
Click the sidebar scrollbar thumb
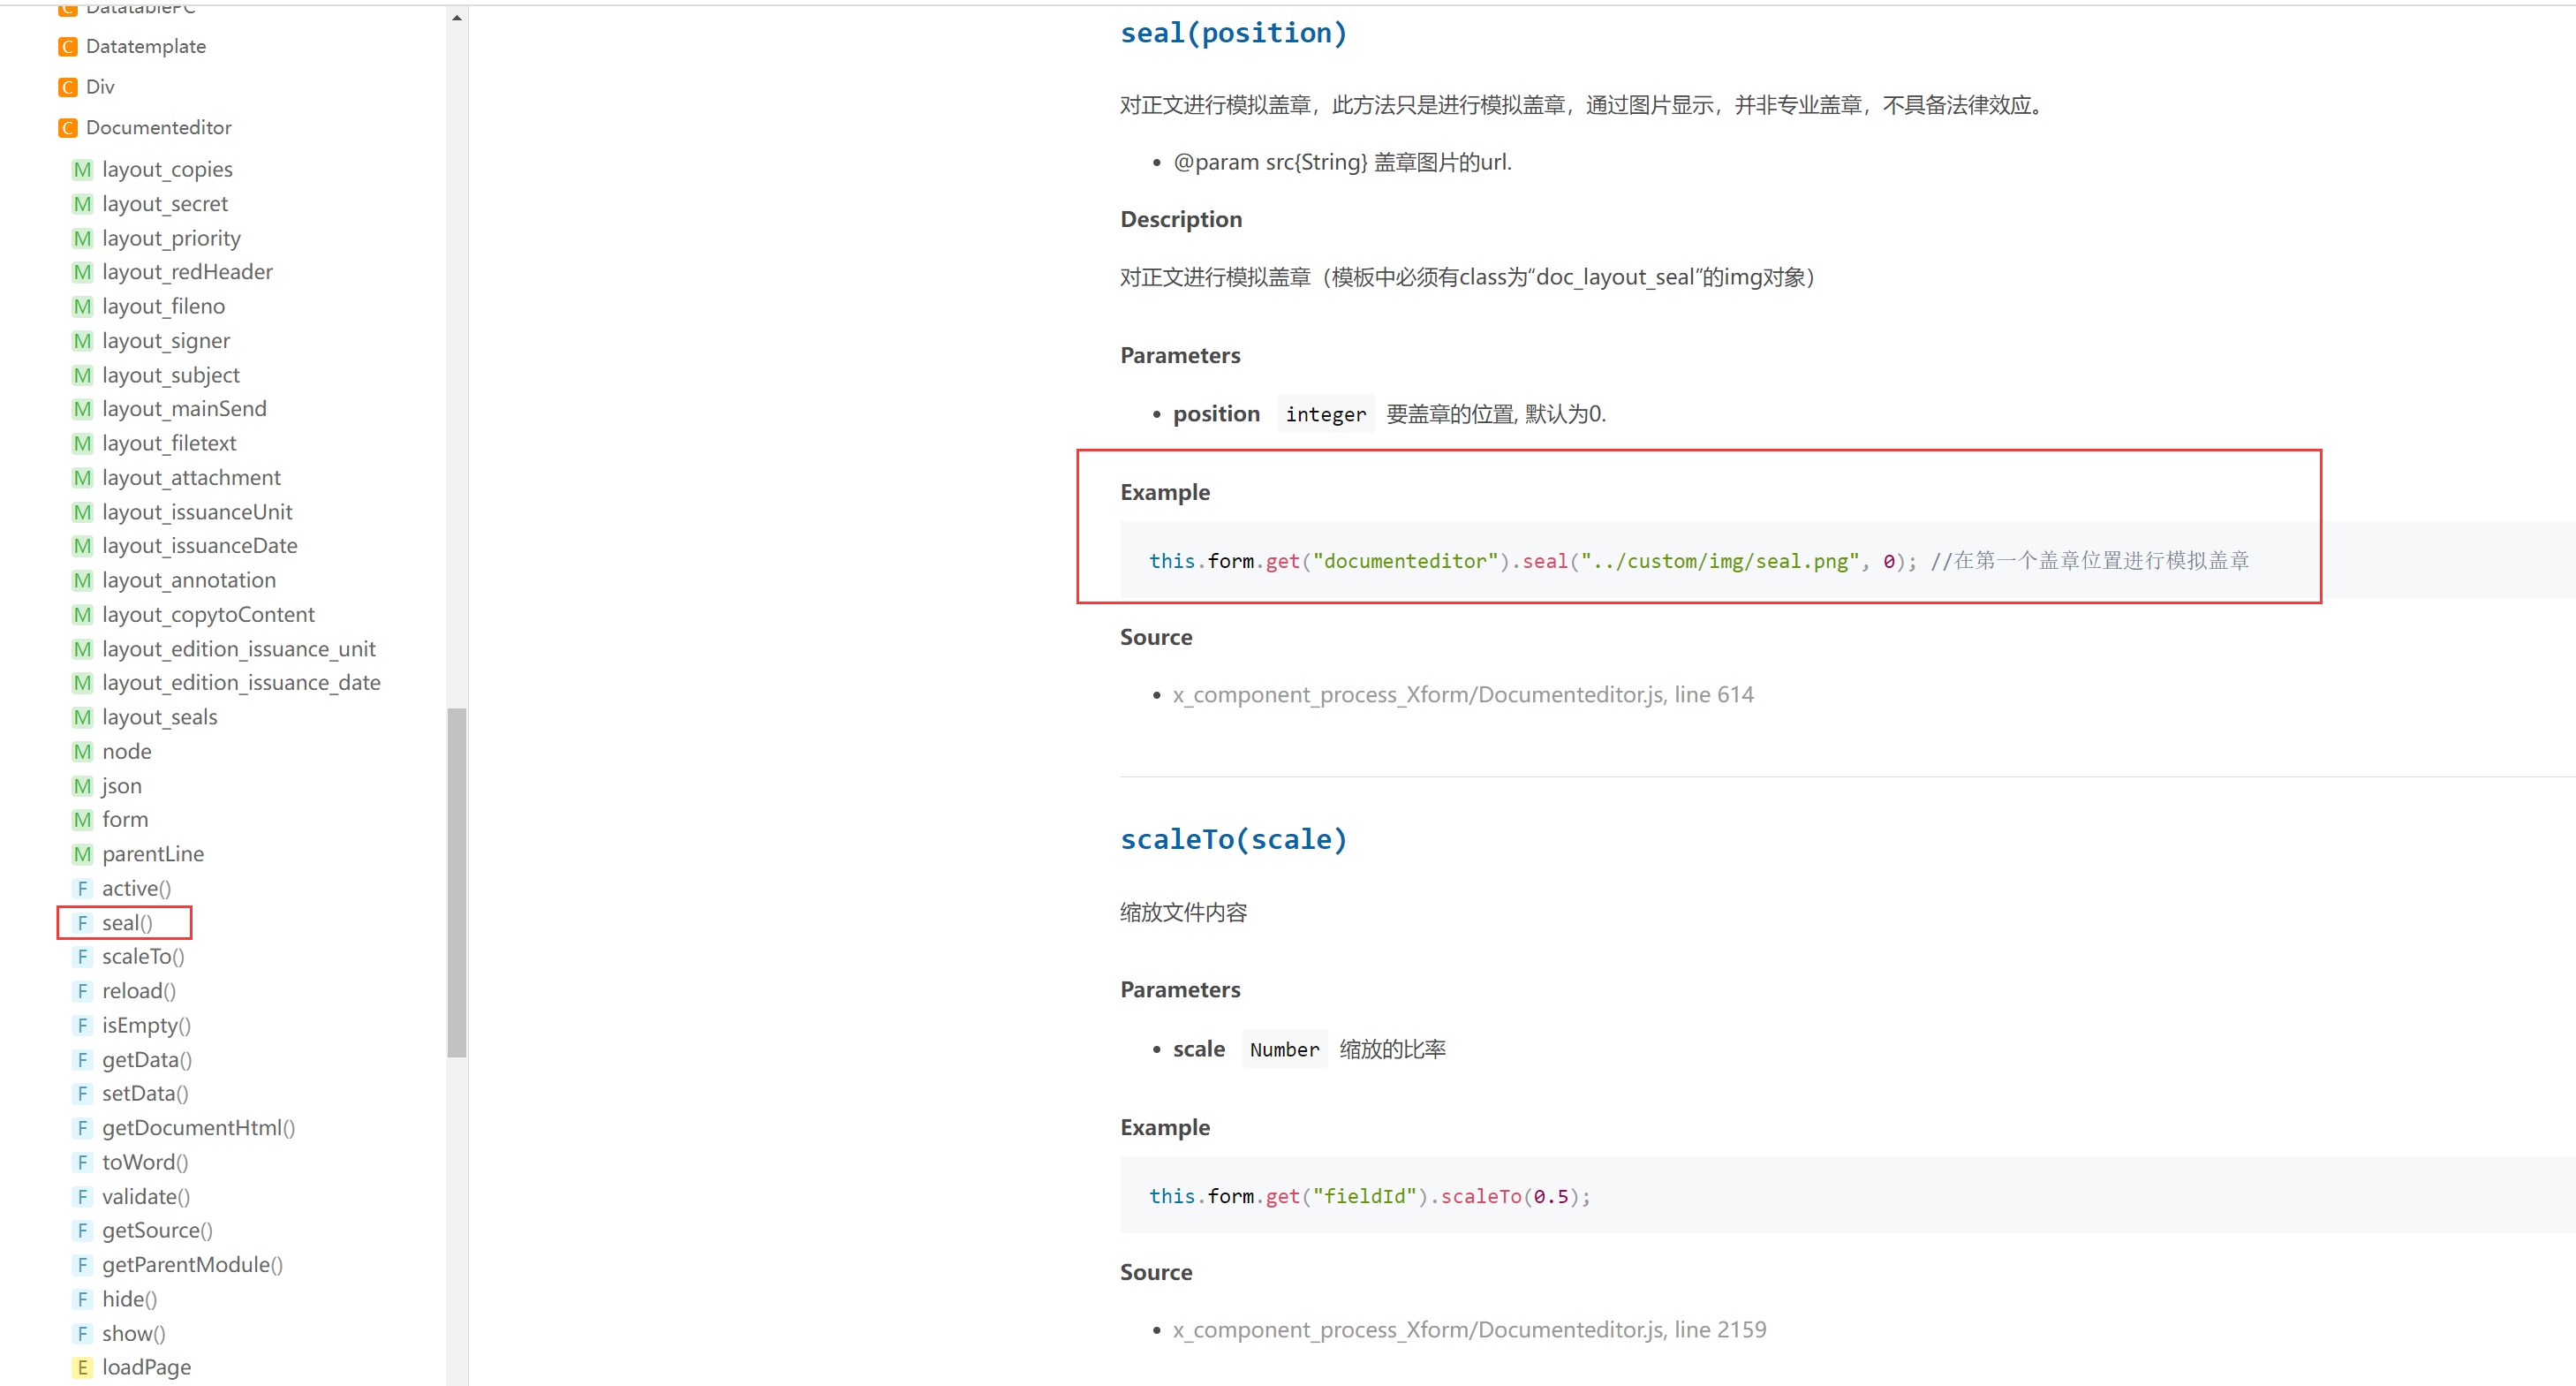click(457, 882)
